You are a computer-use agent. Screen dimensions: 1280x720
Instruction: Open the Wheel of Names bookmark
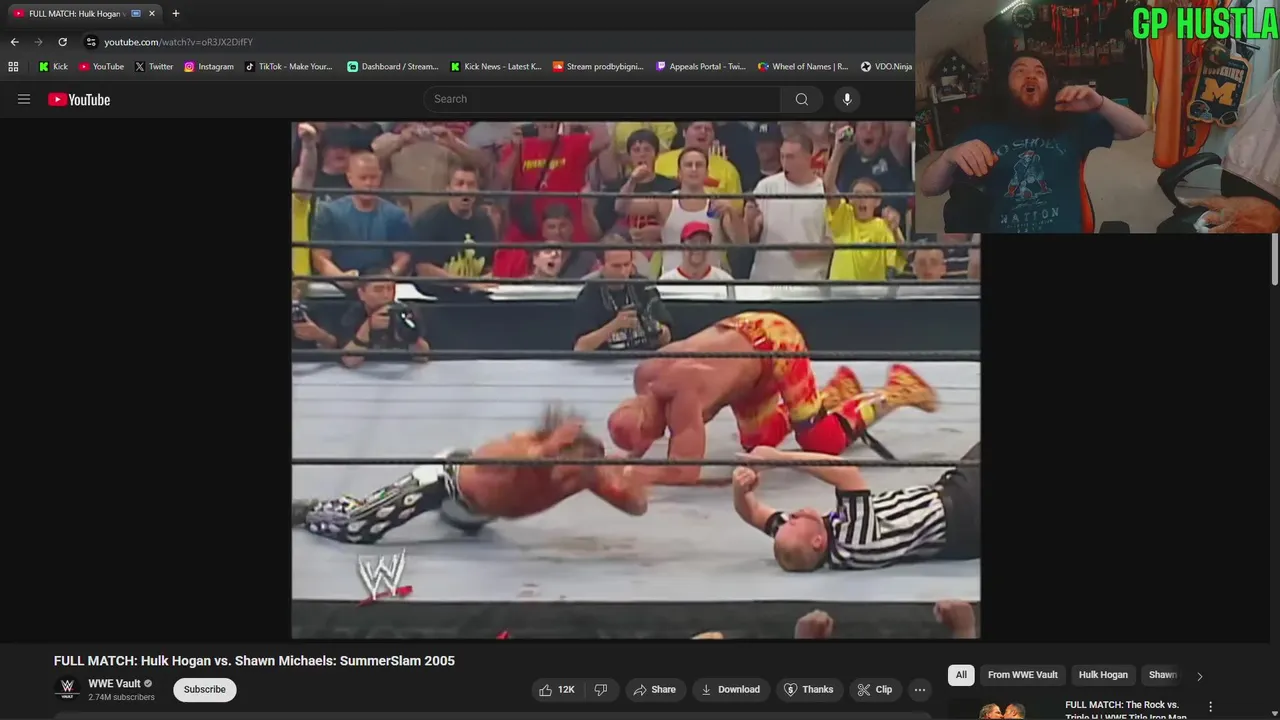click(803, 67)
